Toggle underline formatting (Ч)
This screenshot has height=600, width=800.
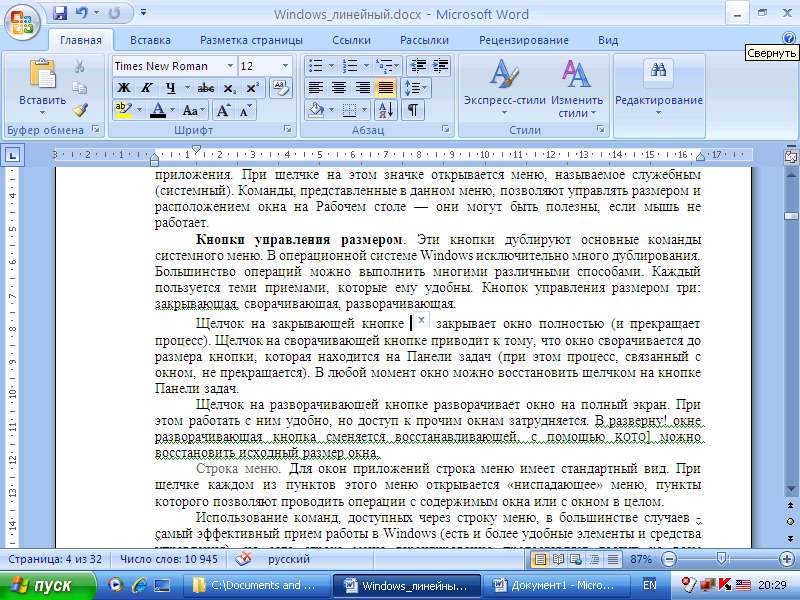(x=170, y=88)
